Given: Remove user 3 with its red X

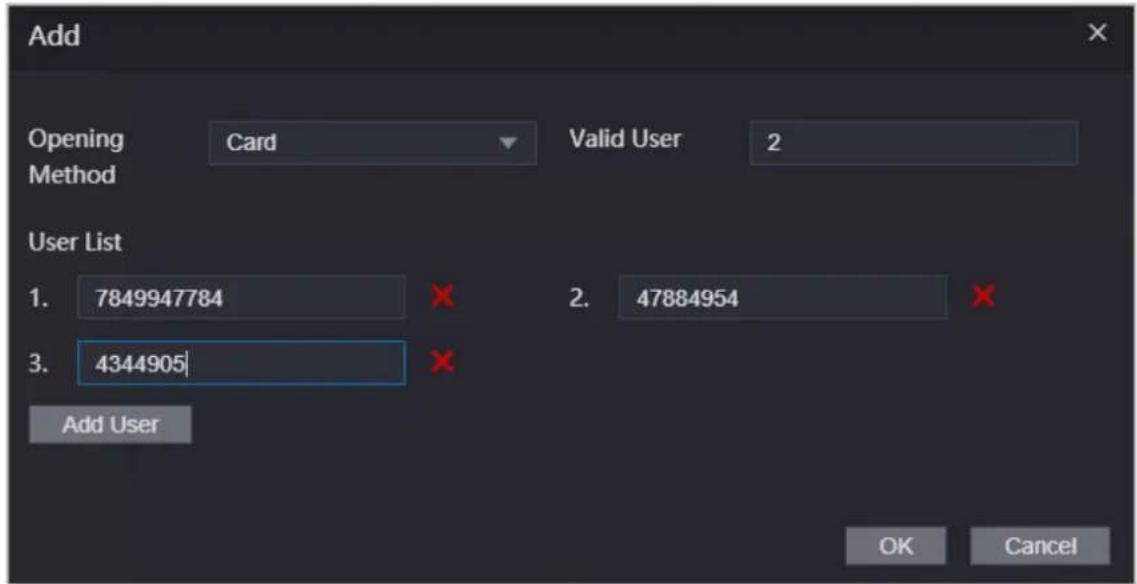Looking at the screenshot, I should (x=442, y=362).
